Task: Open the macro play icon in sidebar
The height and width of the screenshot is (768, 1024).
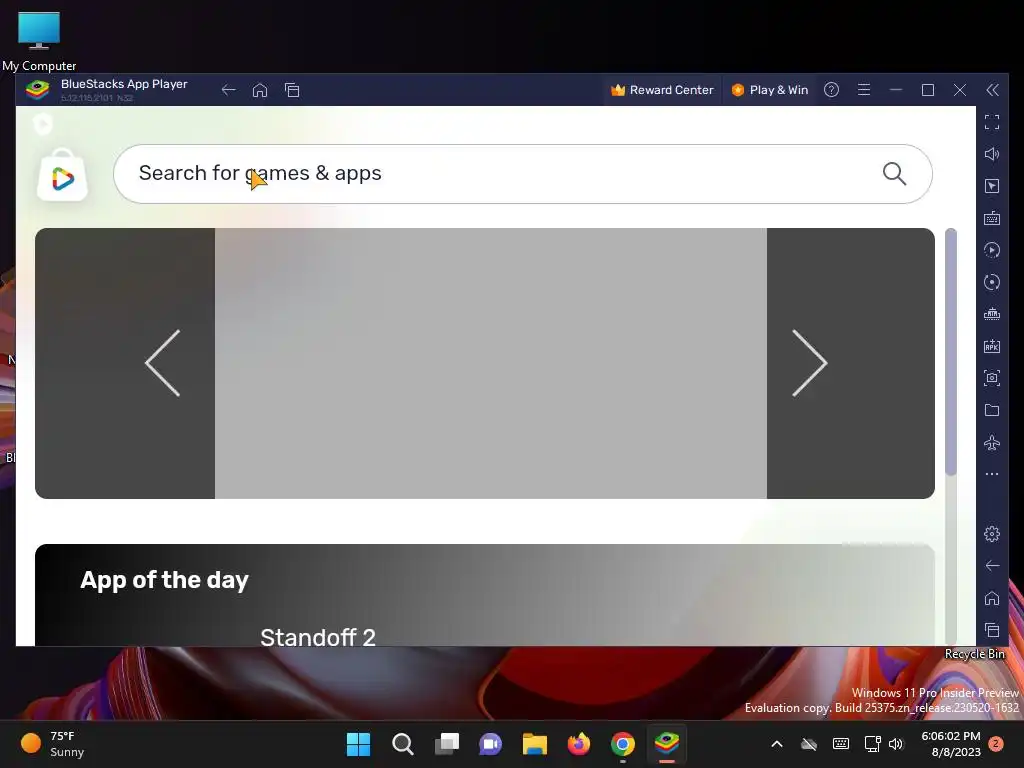Action: coord(992,250)
